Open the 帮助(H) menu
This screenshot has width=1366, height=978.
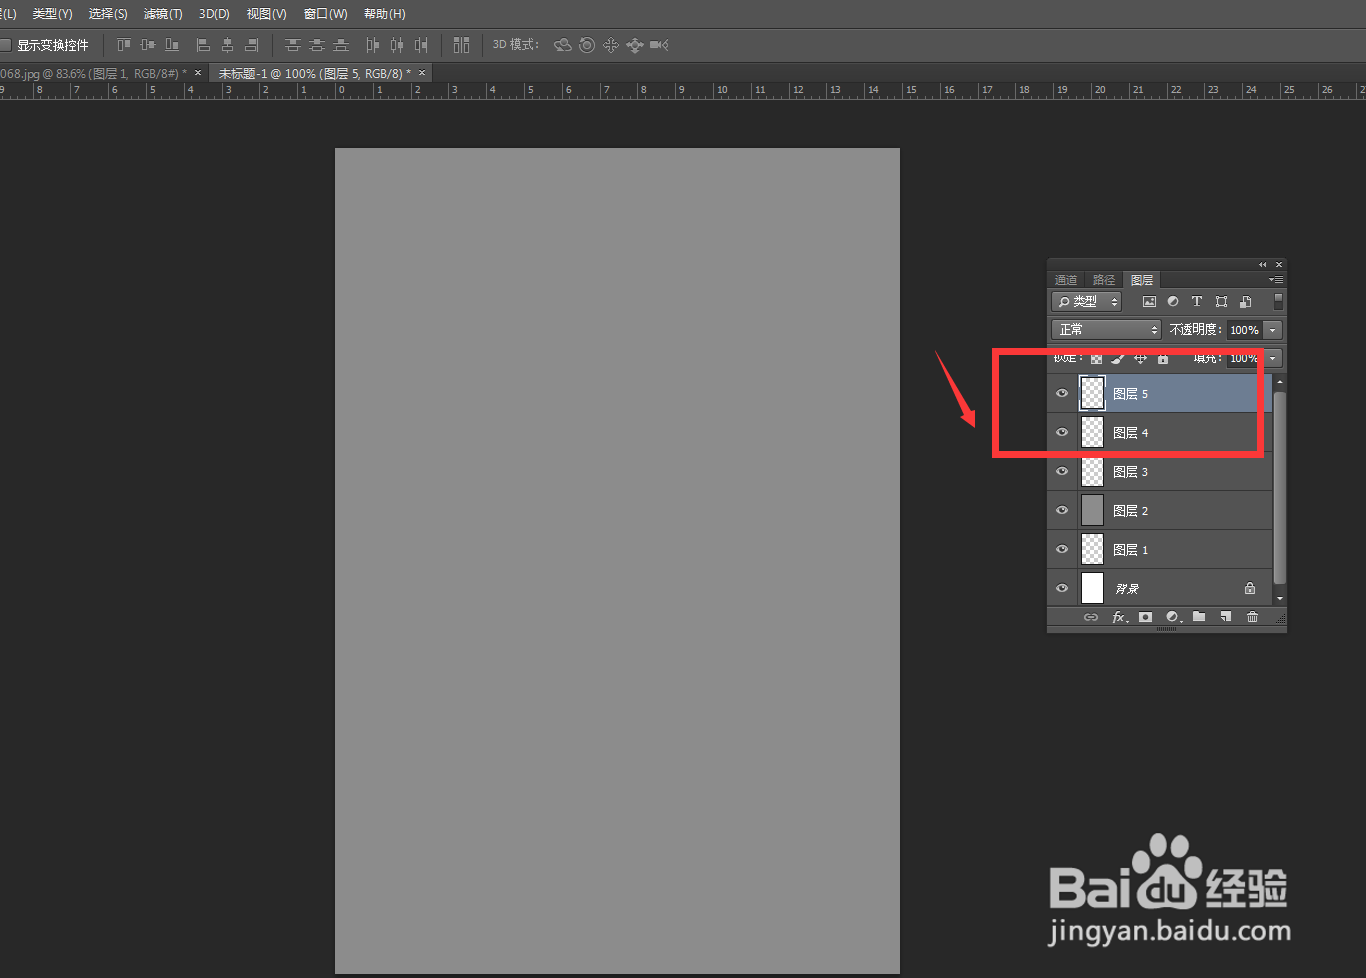(384, 14)
